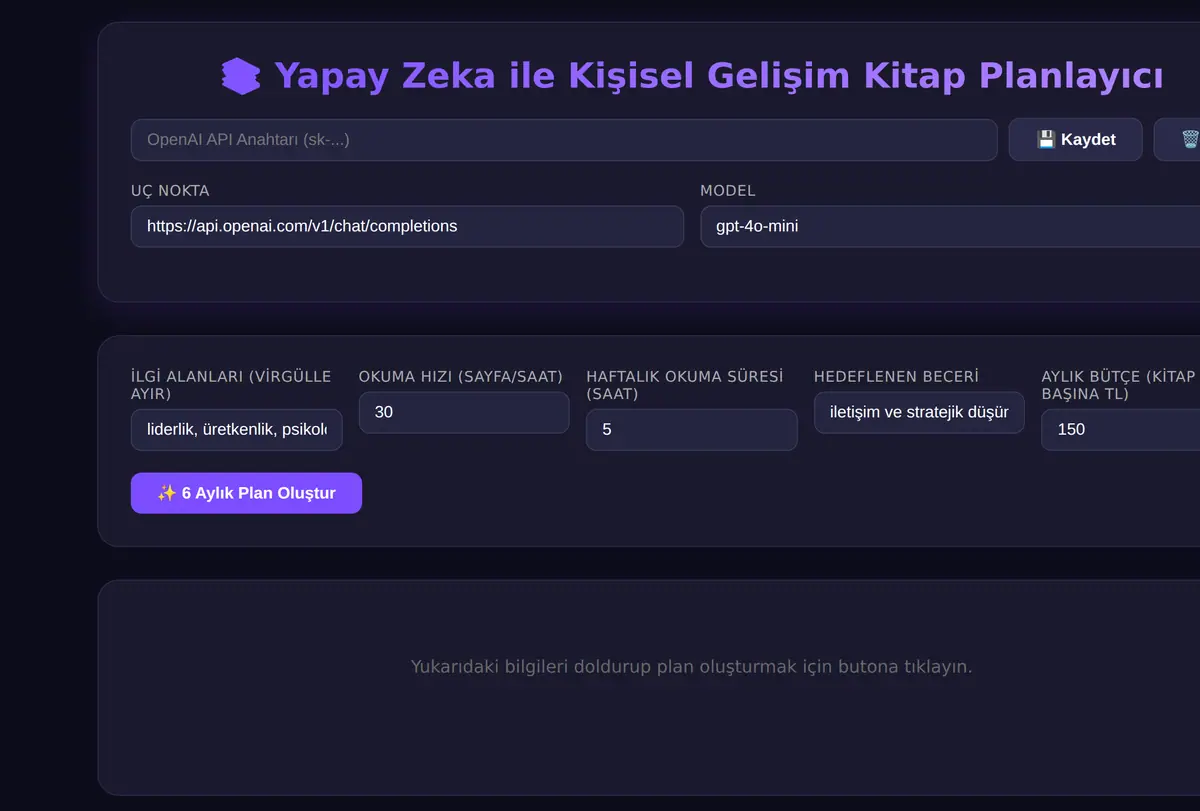Click the placeholder text 'Yukarıdaki bilgileri doldurup...'
This screenshot has height=811, width=1200.
pos(692,666)
